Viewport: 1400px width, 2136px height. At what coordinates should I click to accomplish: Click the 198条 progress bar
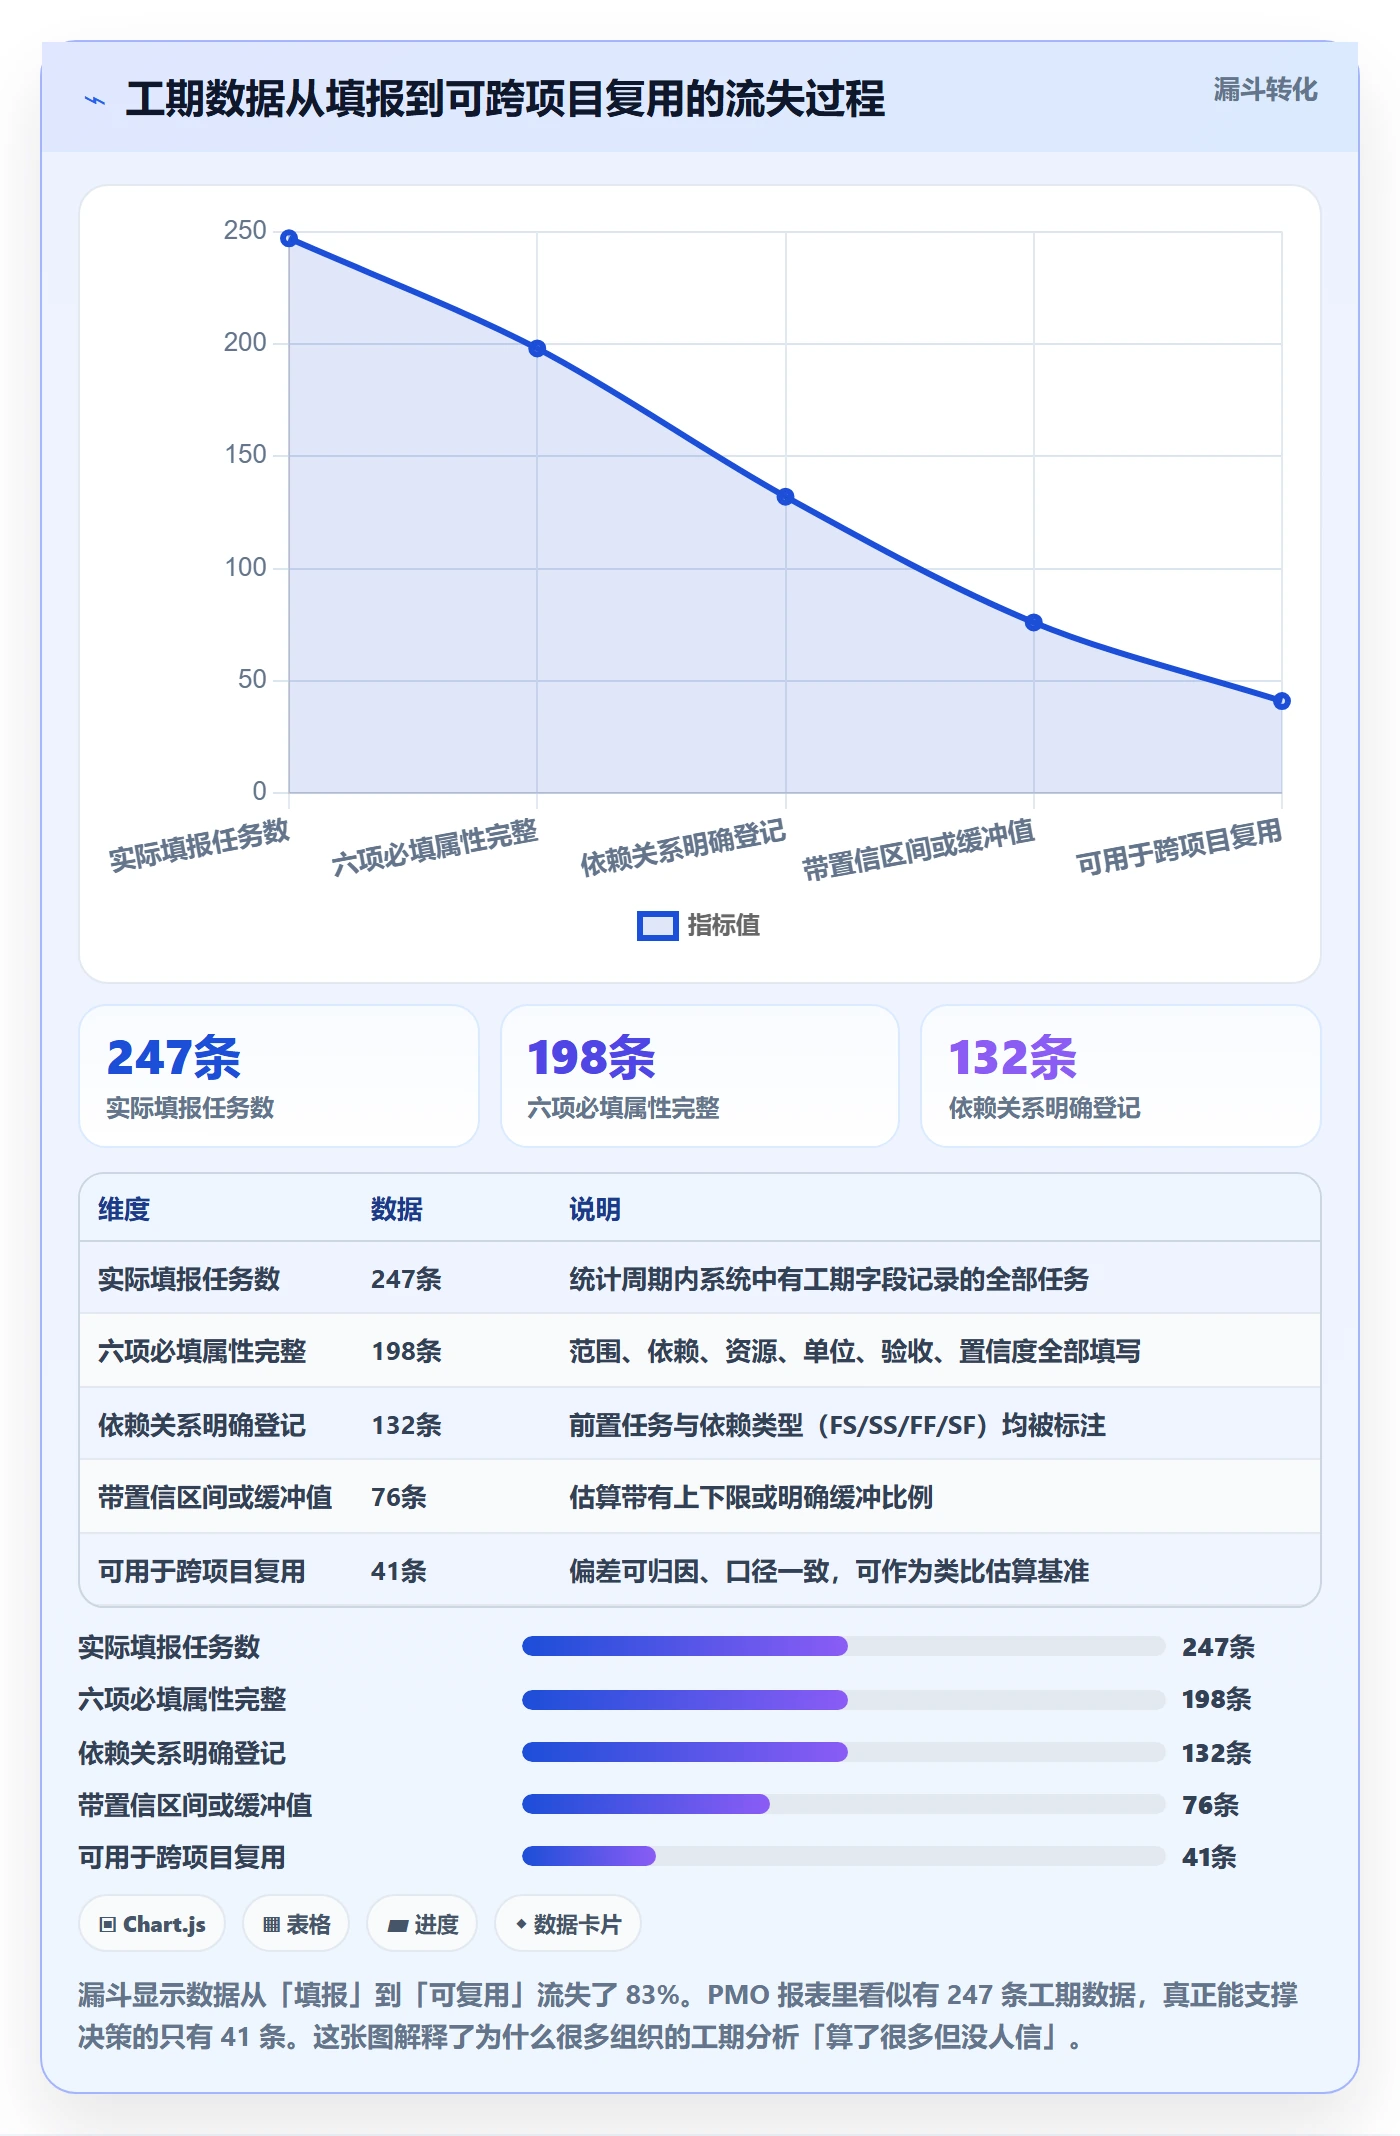[844, 1699]
